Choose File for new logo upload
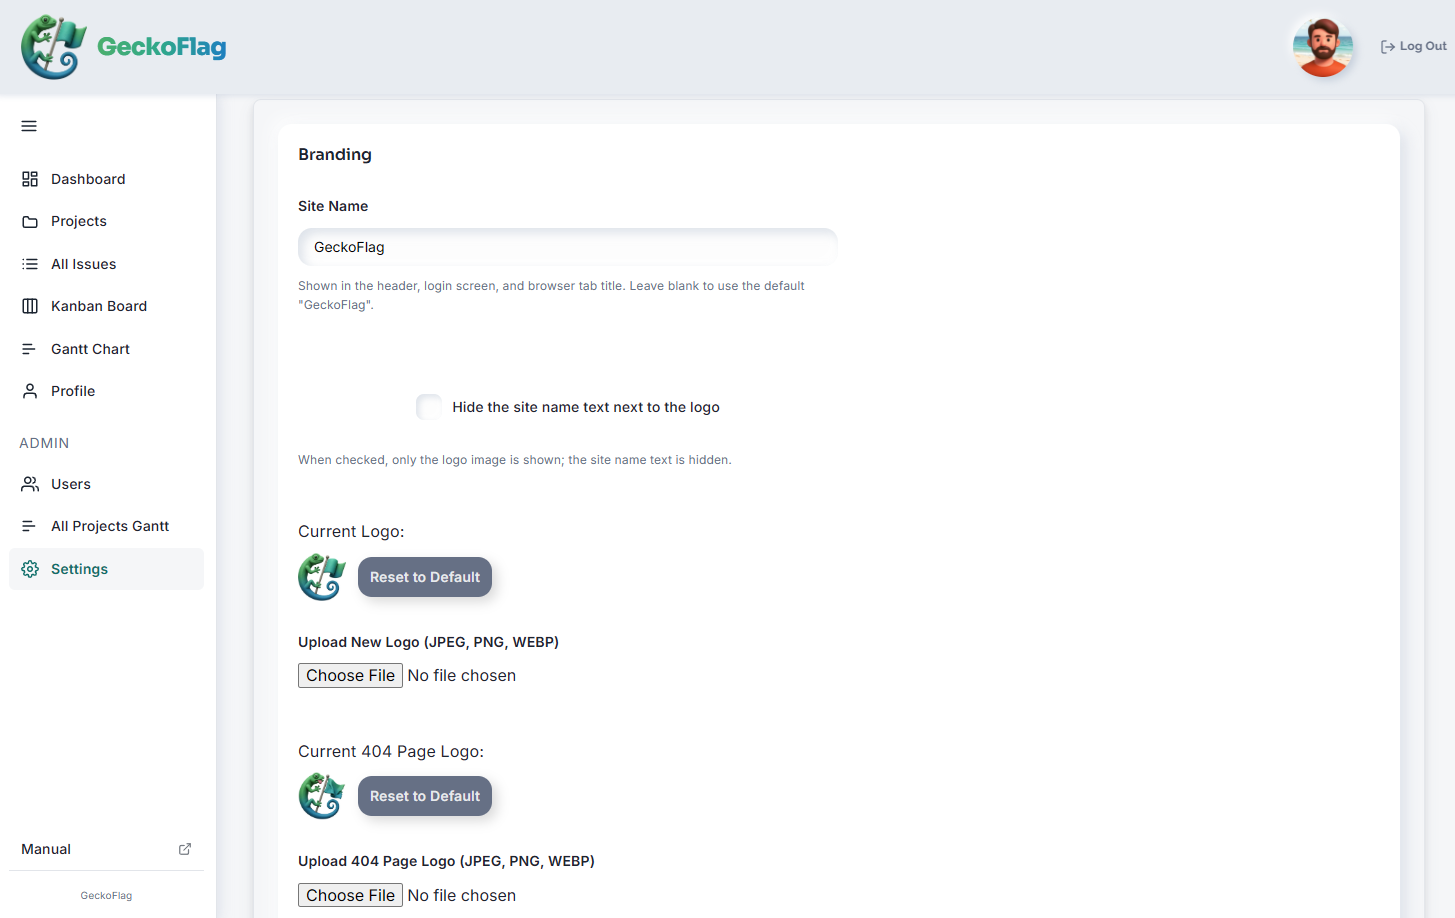The image size is (1455, 918). (350, 676)
